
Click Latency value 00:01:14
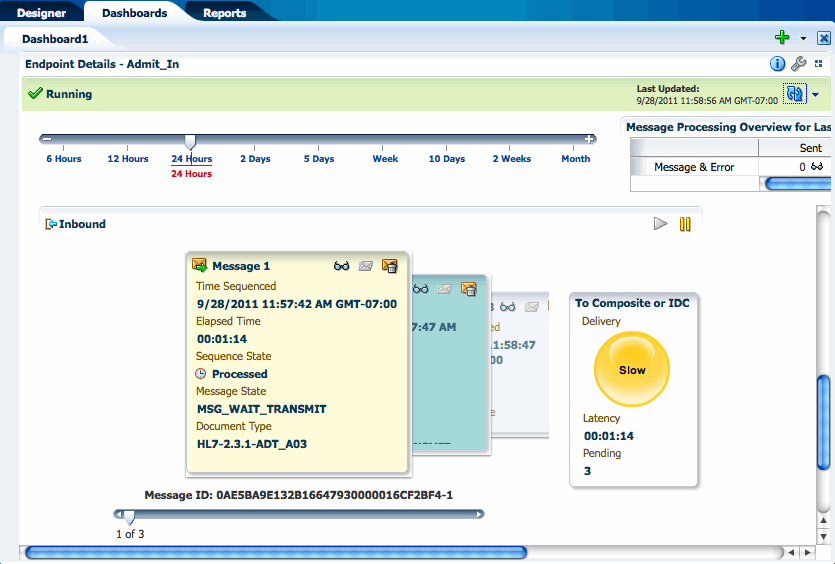pos(609,436)
